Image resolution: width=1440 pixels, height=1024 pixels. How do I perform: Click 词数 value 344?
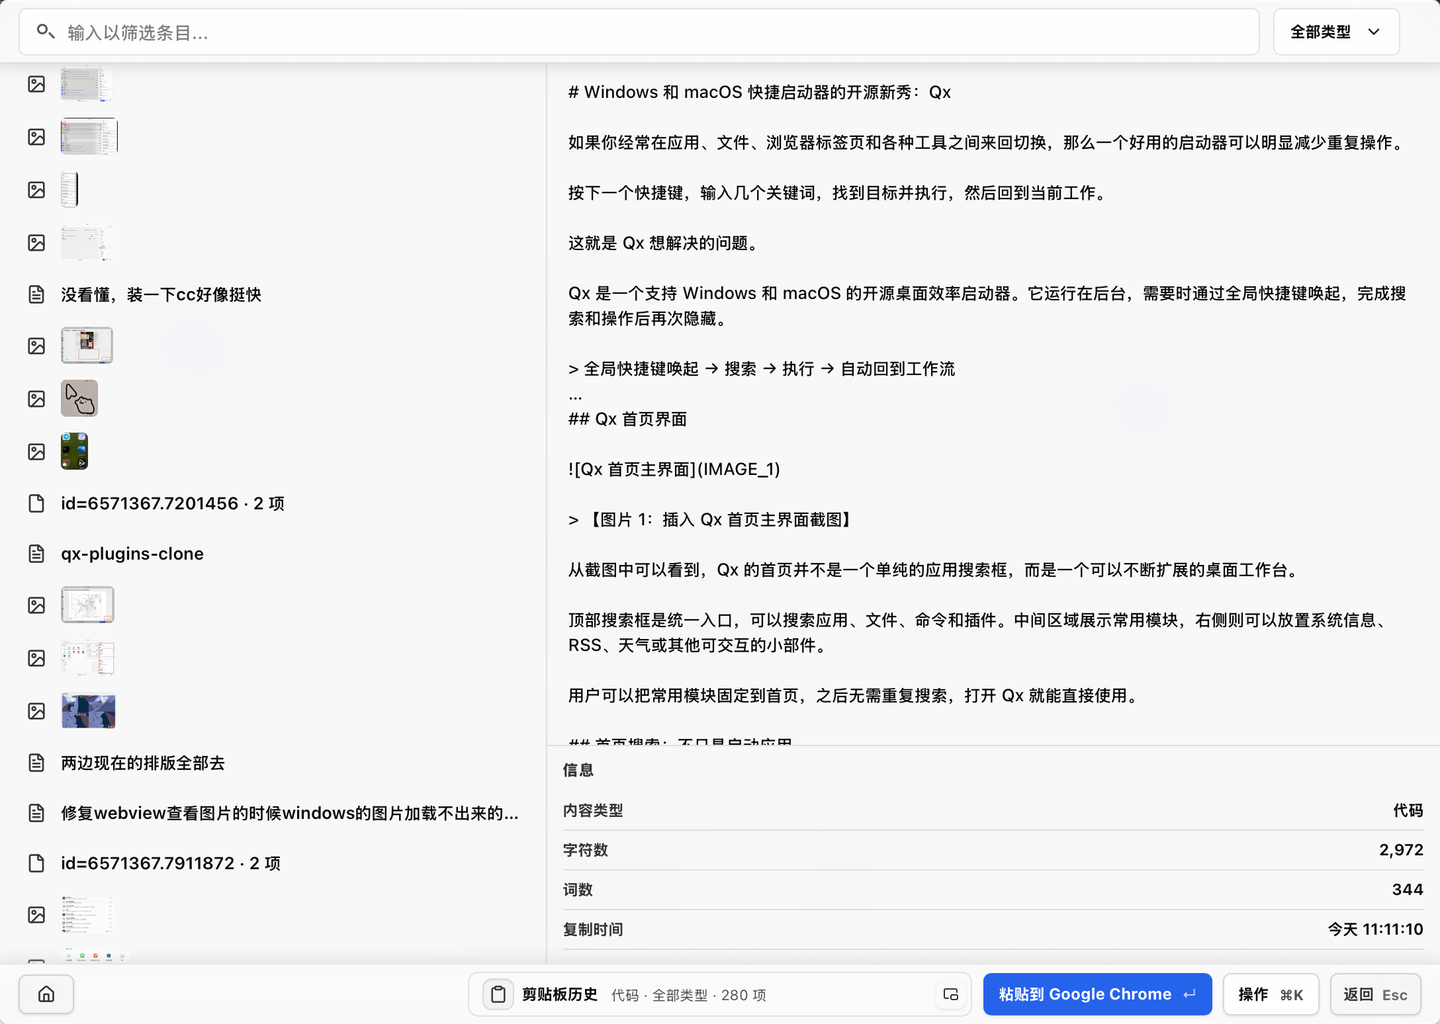[1408, 890]
